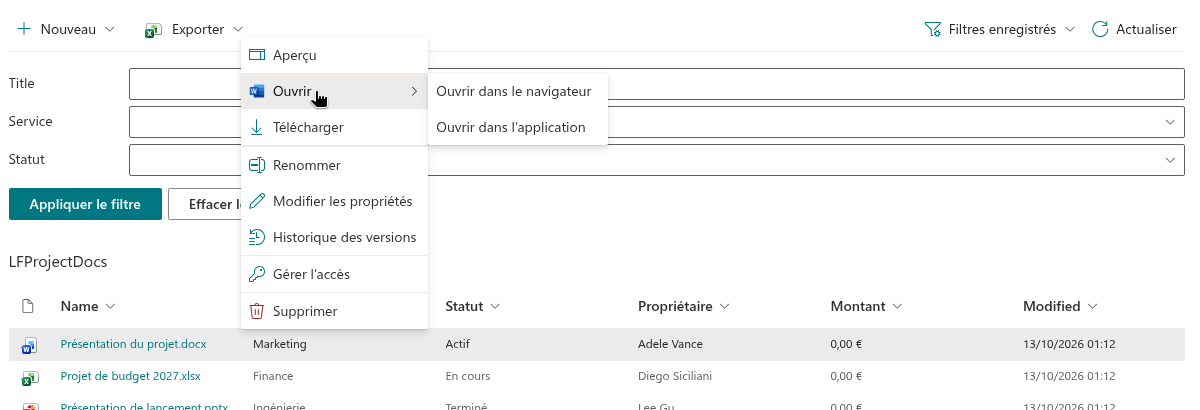Click the Aperçu preview icon in menu
1200x410 pixels.
point(257,55)
